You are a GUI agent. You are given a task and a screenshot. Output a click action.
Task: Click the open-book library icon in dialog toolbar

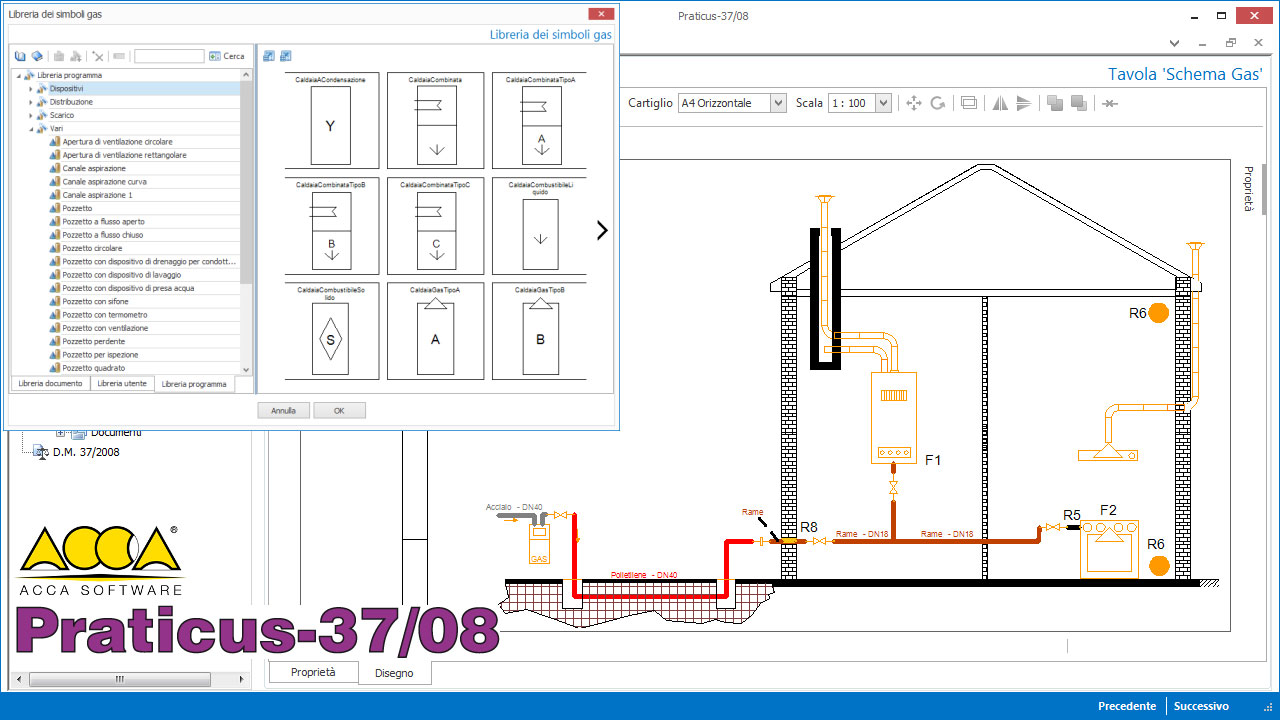click(21, 56)
